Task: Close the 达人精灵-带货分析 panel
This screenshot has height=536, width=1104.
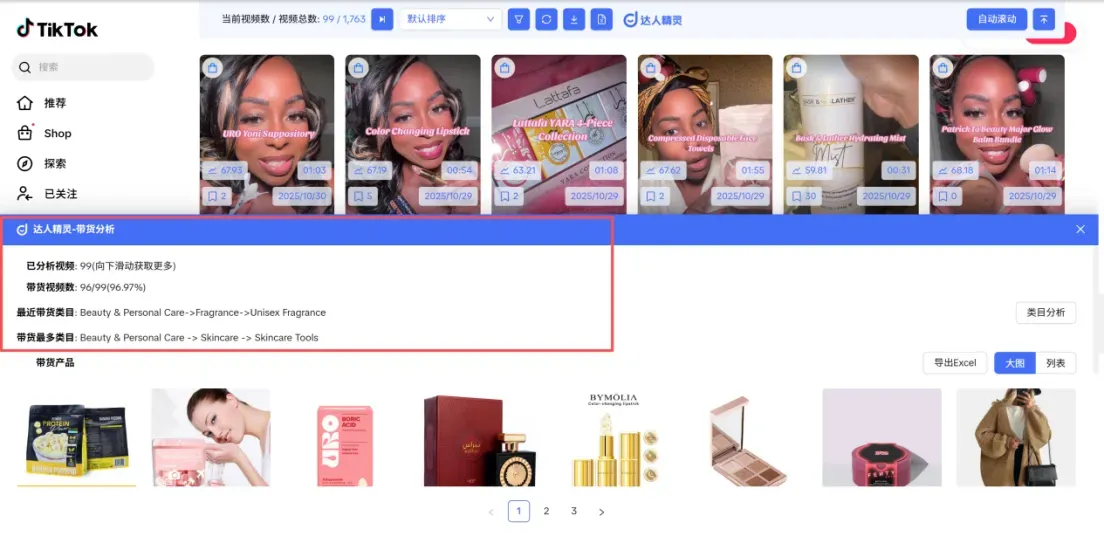Action: click(1081, 229)
